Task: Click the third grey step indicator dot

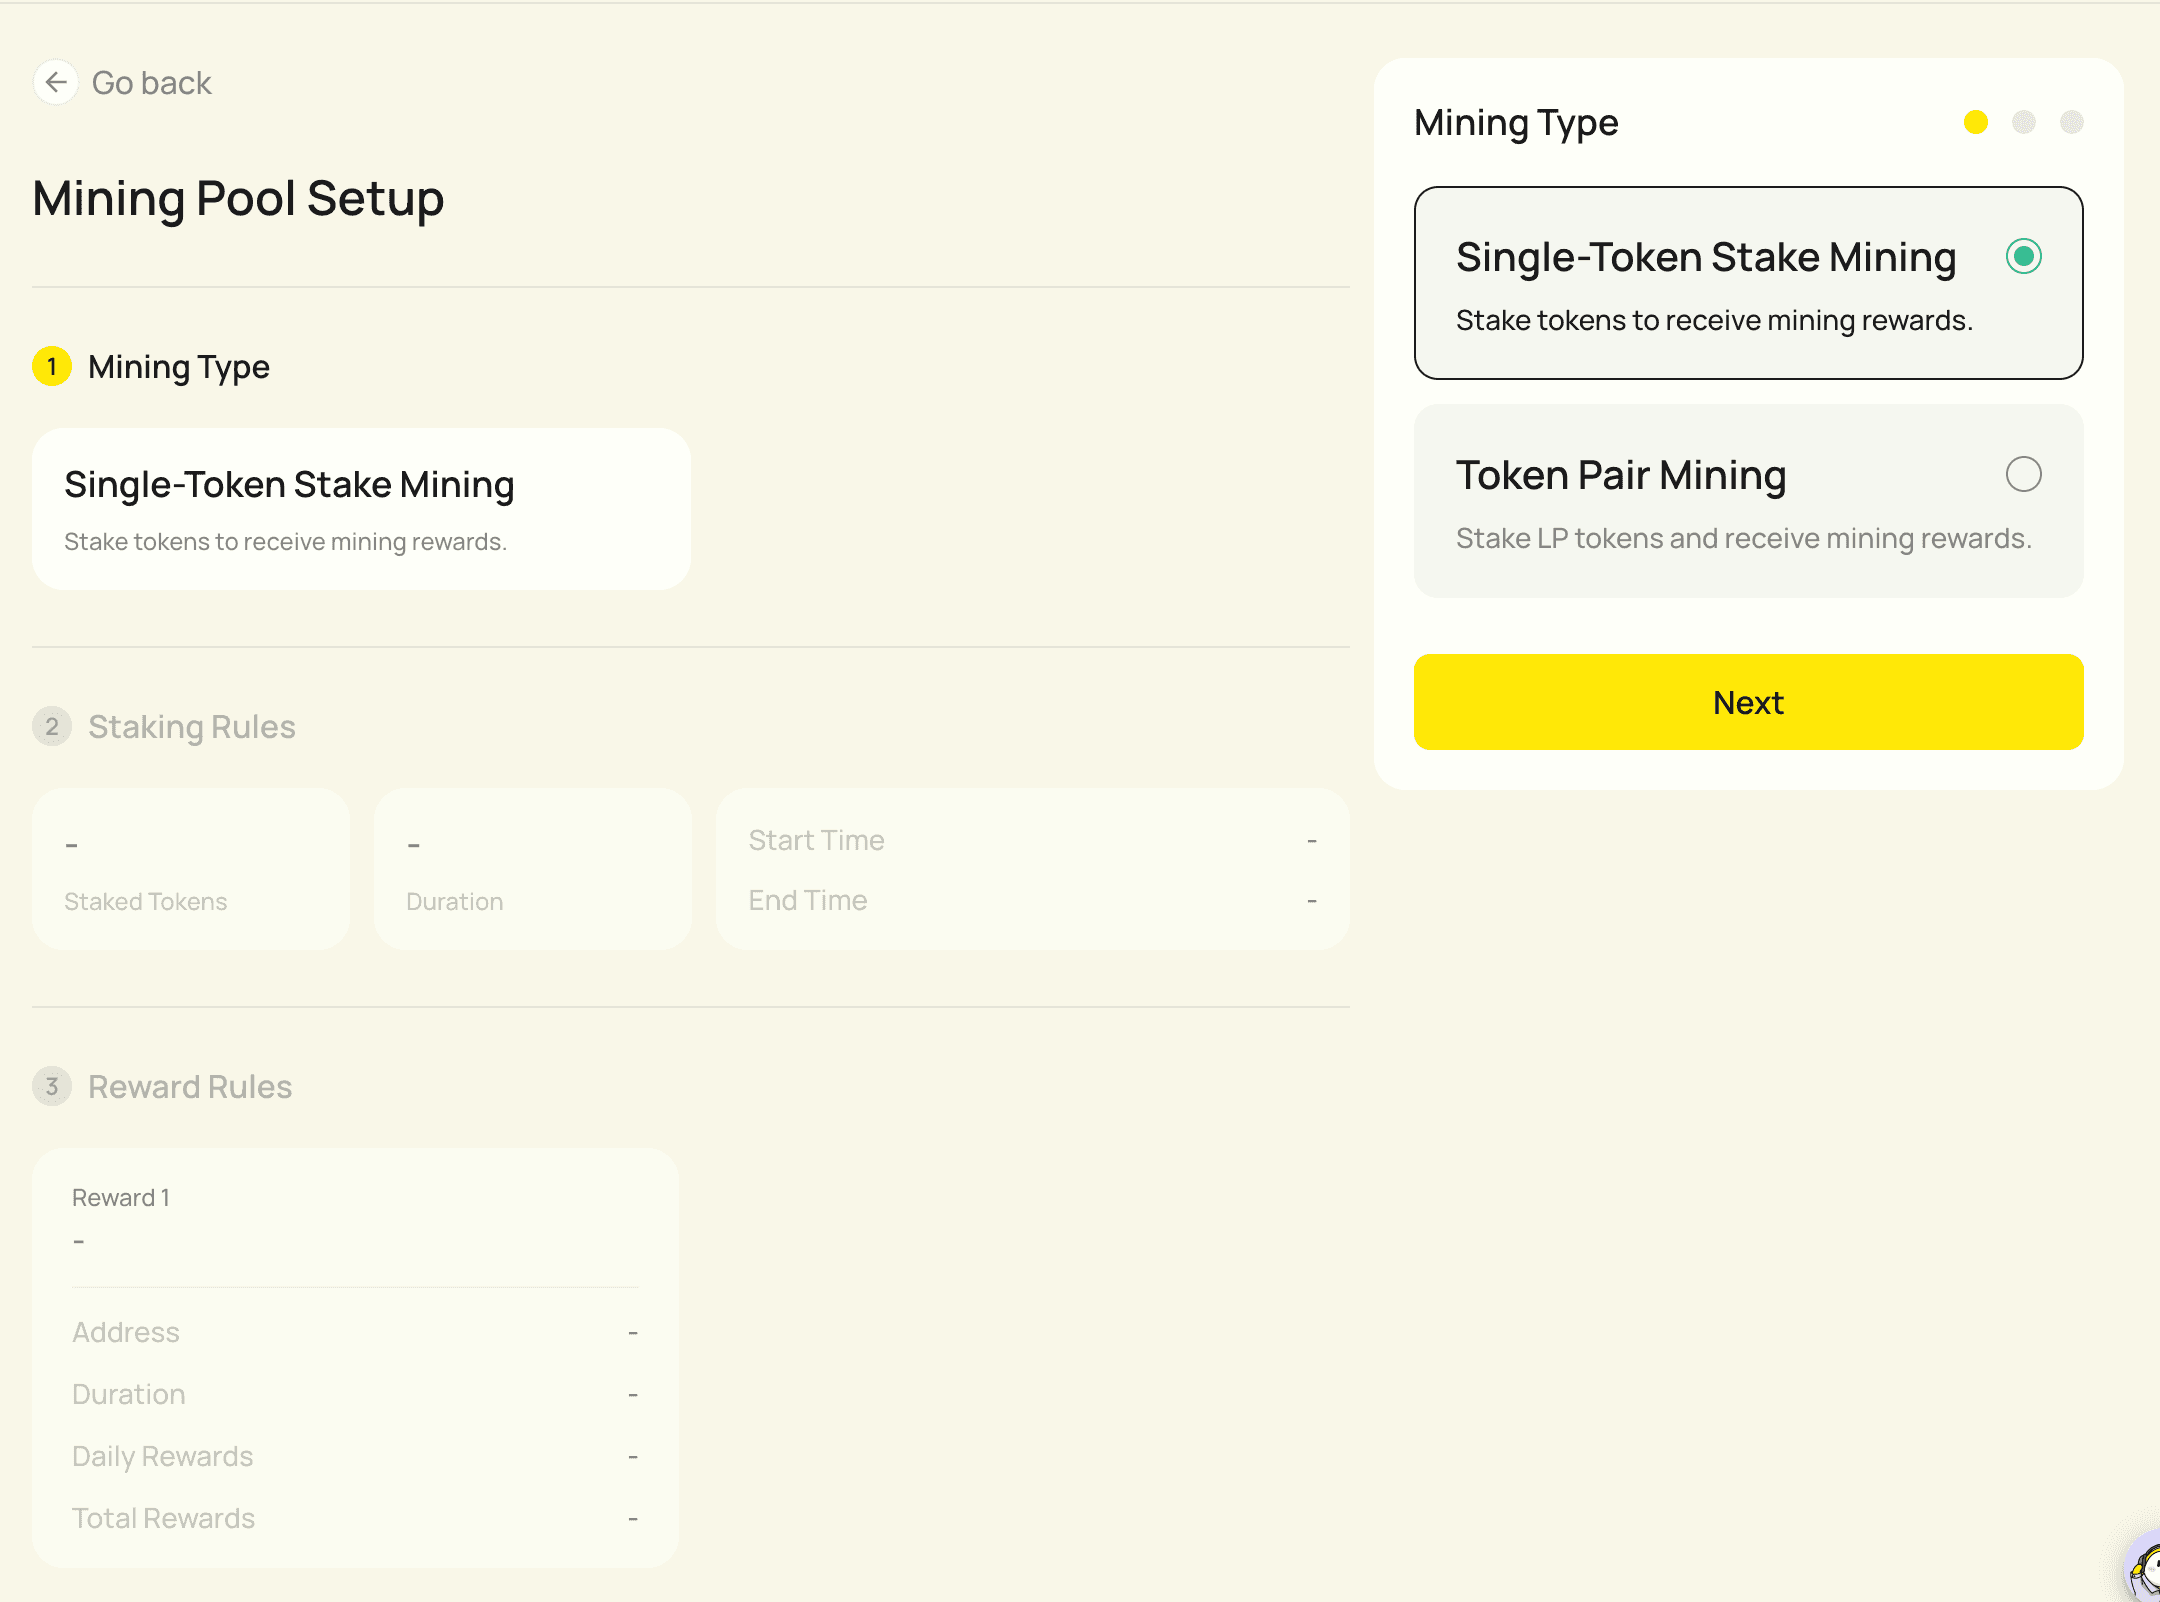Action: [x=2071, y=122]
